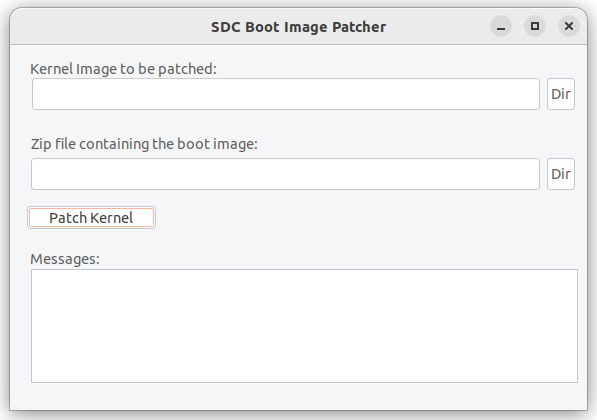Click the Kernel Image to be patched field
The image size is (597, 420).
click(x=286, y=94)
